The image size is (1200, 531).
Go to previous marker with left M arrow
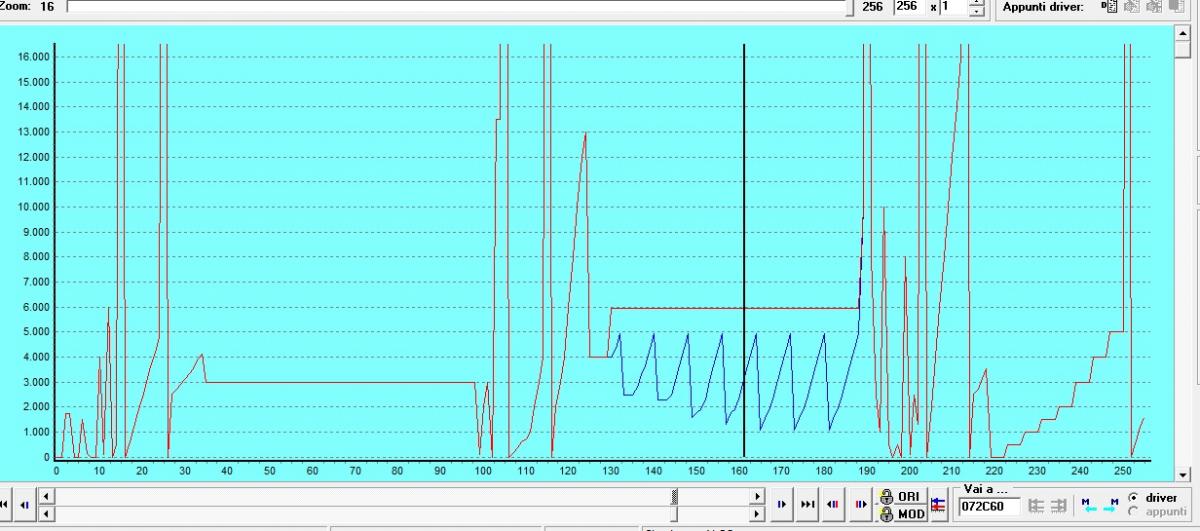(1086, 505)
